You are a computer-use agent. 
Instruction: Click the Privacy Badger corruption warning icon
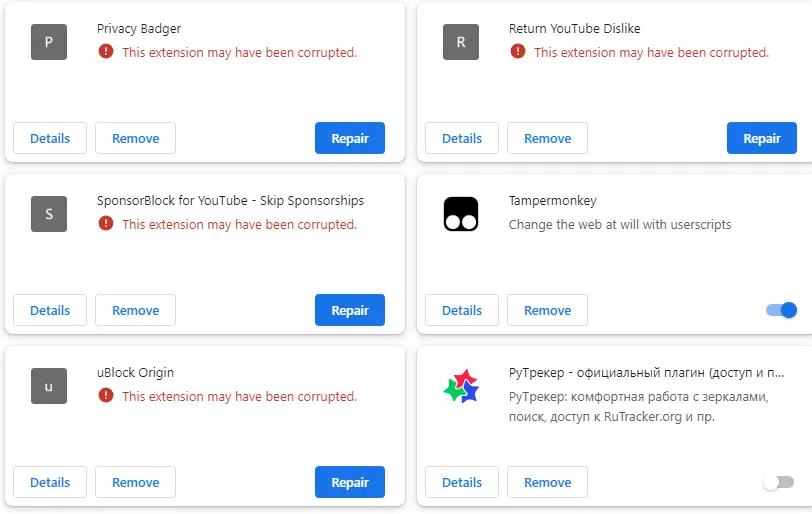tap(106, 51)
